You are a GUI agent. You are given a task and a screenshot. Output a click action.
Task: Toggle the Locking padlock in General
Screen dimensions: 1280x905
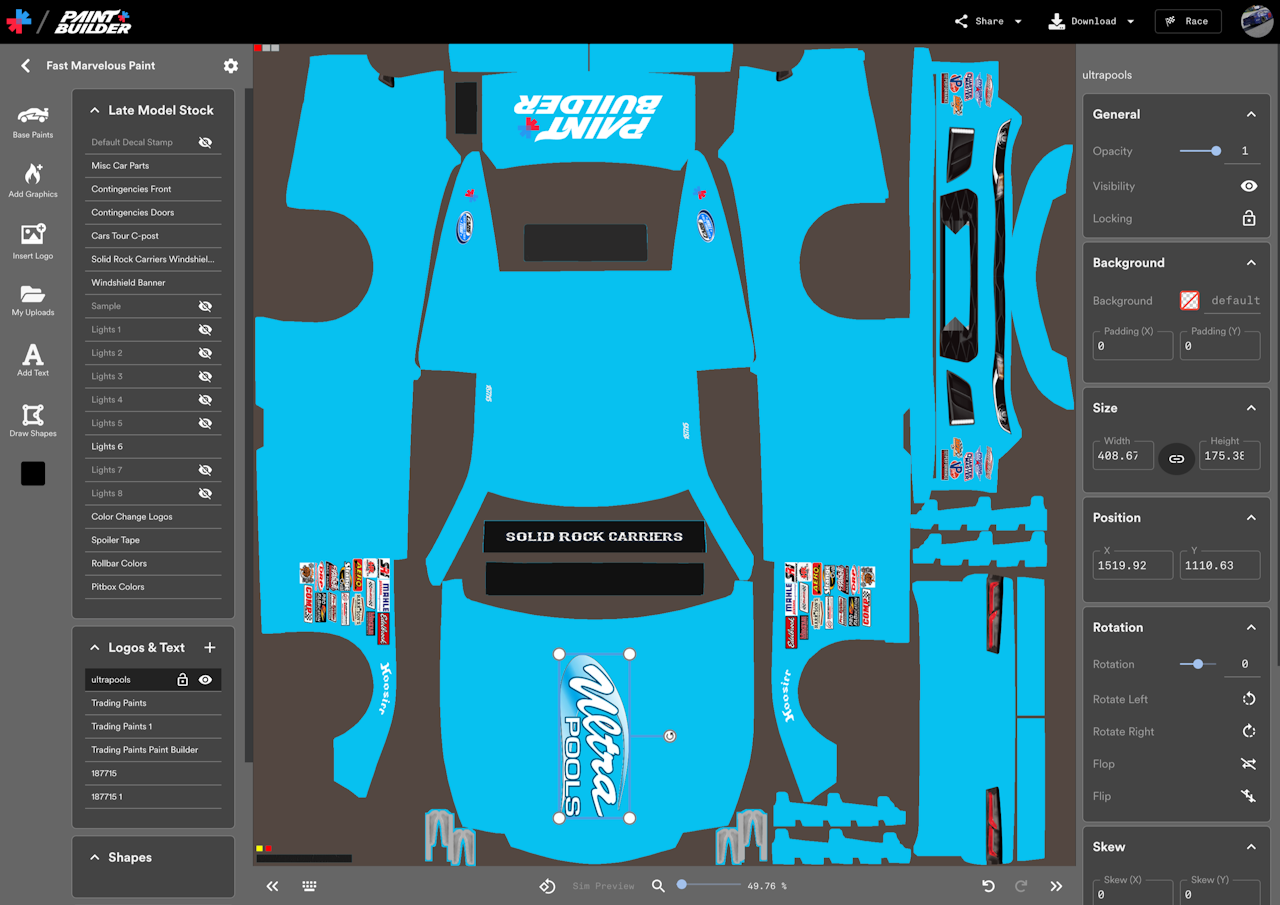1248,218
